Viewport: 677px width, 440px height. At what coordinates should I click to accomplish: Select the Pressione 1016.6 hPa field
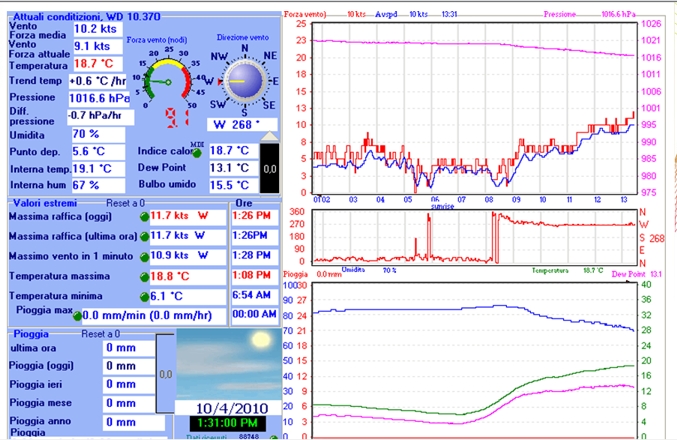coord(98,98)
